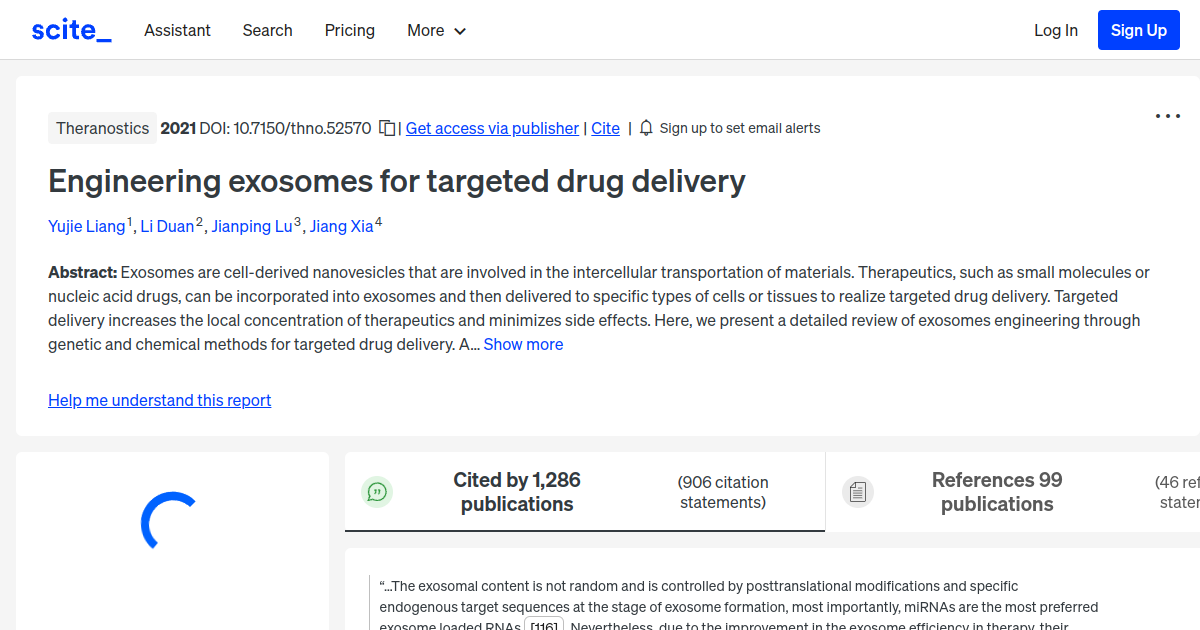Select Pricing in the navigation bar
Image resolution: width=1200 pixels, height=630 pixels.
349,31
